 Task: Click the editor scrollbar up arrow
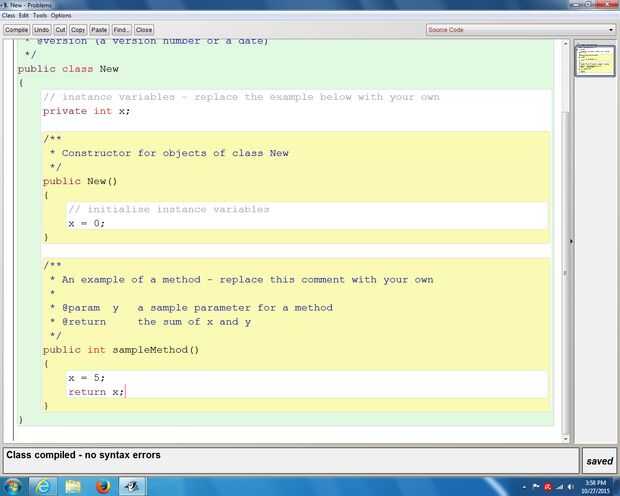[x=565, y=44]
